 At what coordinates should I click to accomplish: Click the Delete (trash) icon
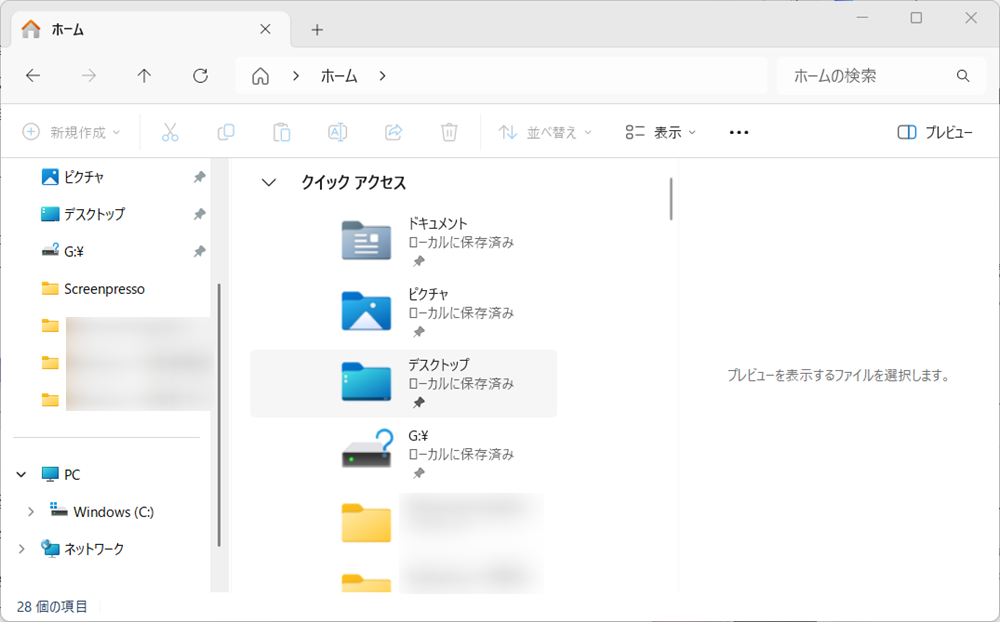[449, 131]
